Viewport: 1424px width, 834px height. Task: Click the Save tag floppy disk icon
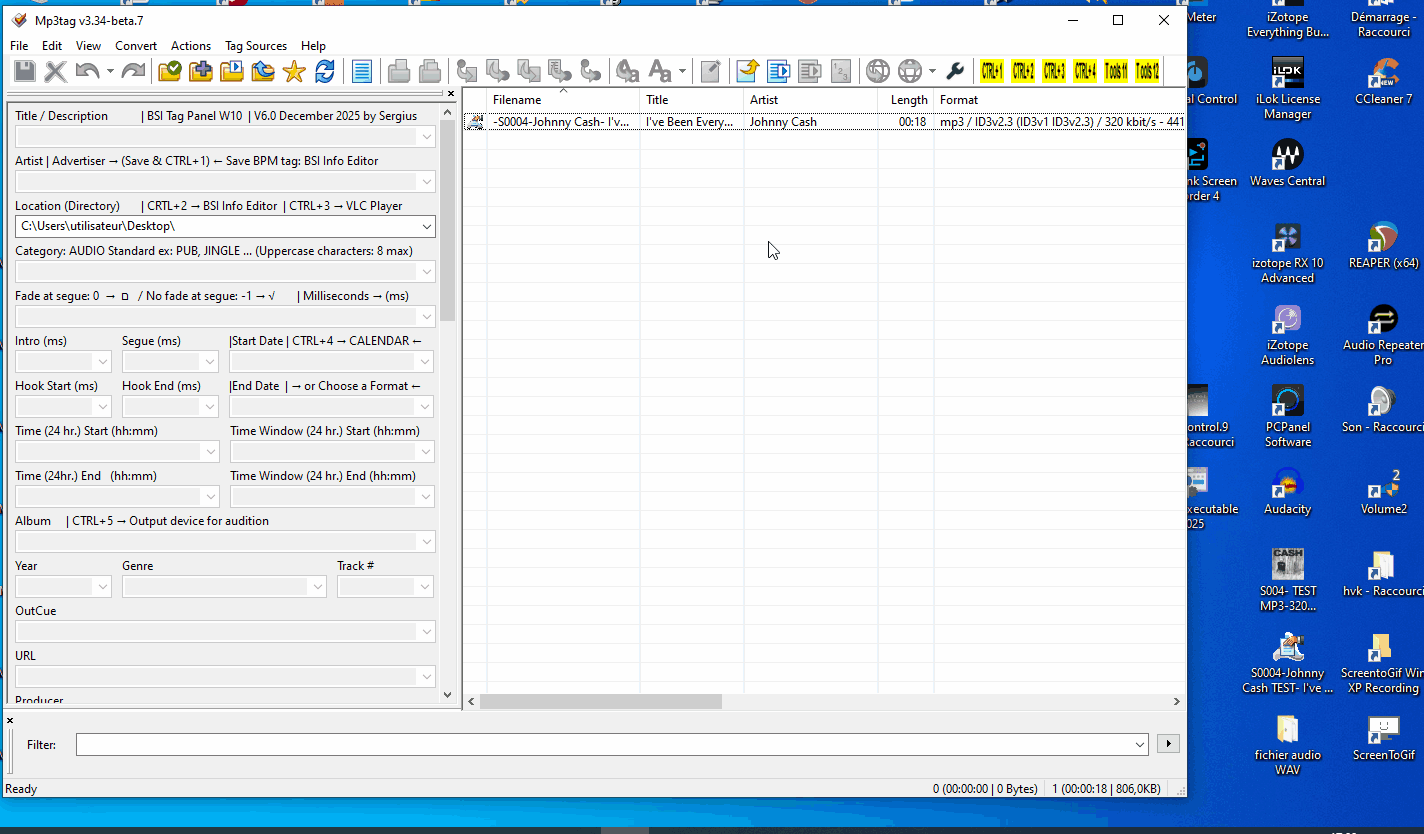tap(25, 71)
